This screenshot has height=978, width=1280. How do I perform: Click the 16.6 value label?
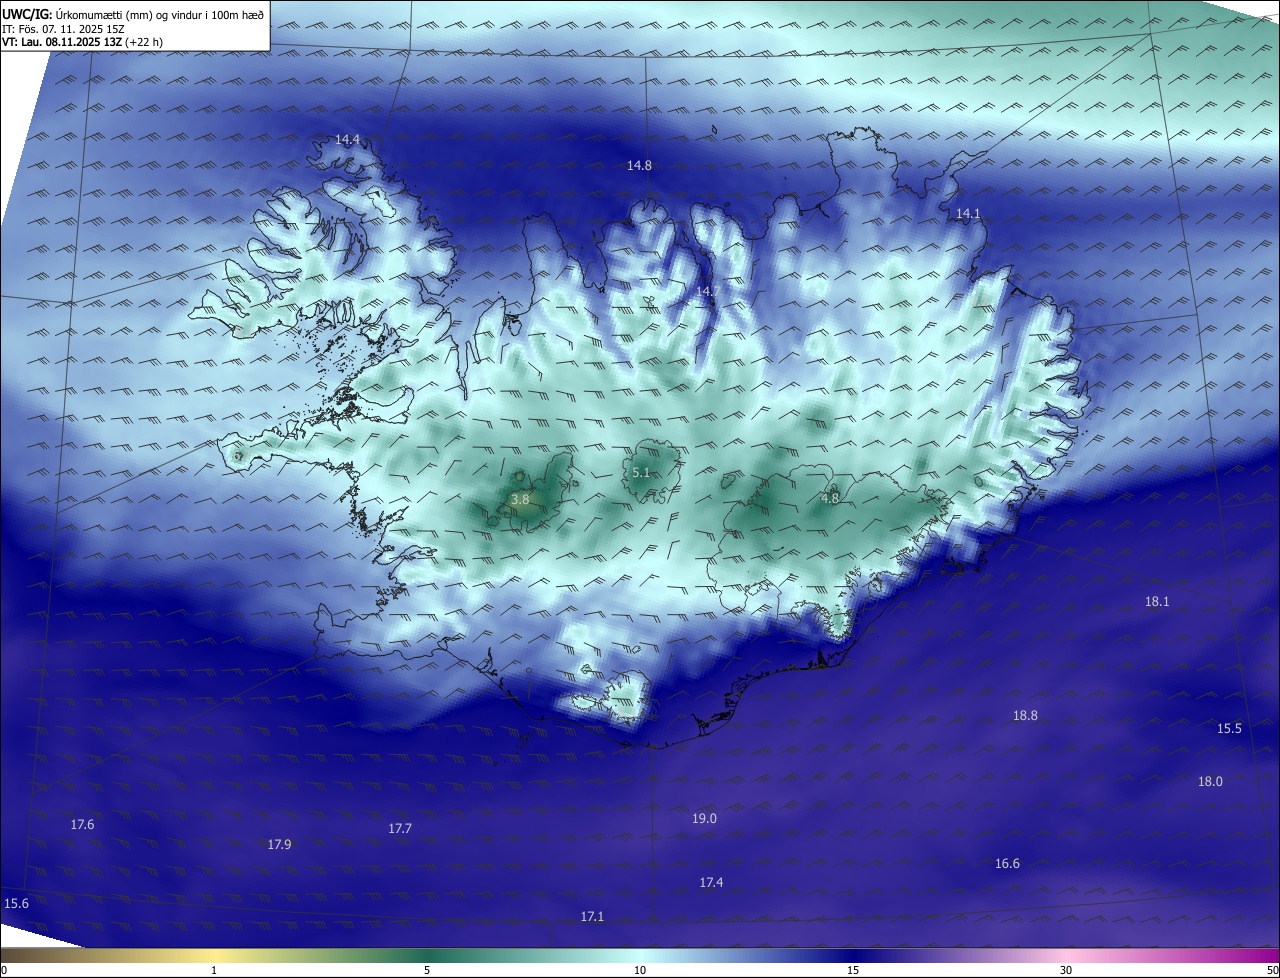[1007, 864]
